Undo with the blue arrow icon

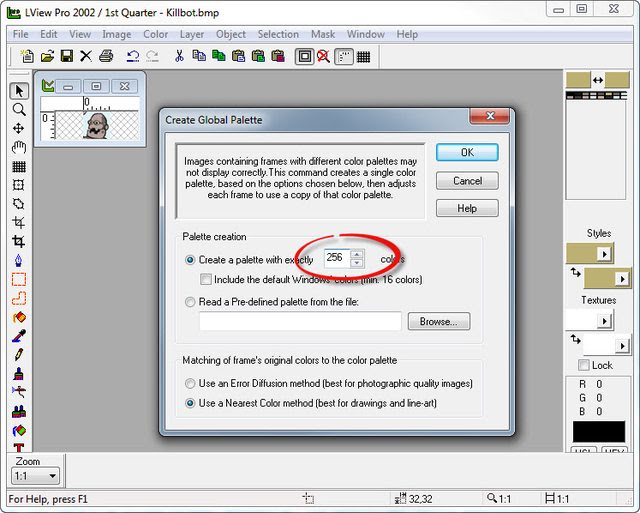[133, 56]
